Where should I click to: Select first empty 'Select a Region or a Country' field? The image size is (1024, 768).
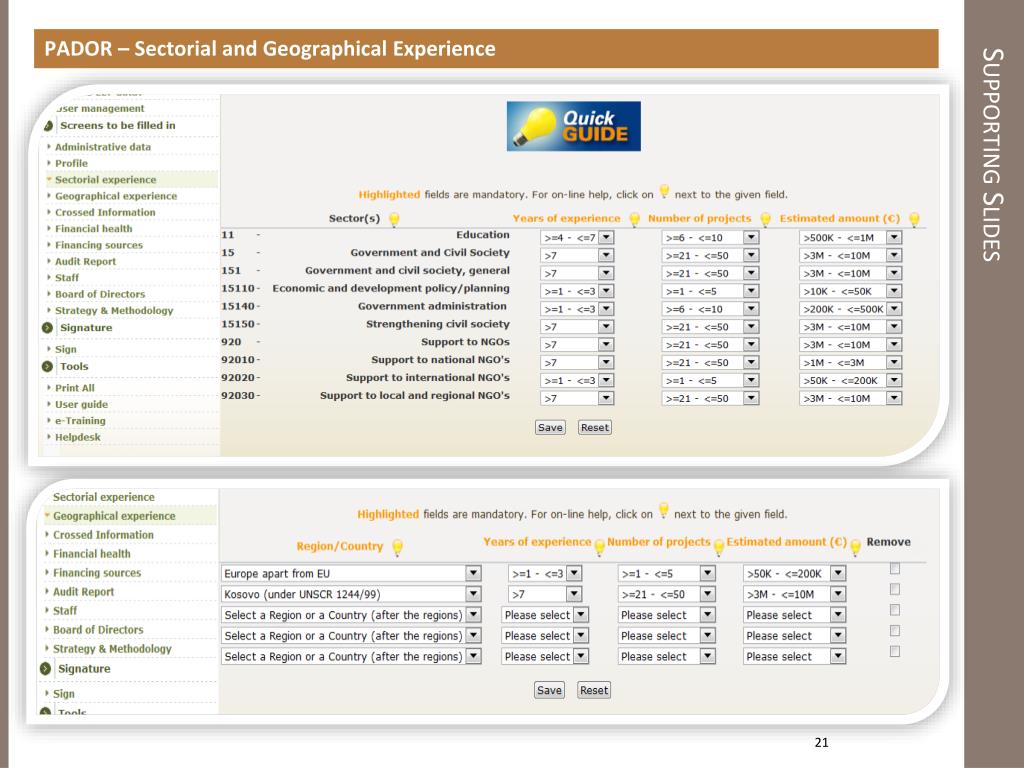click(351, 615)
